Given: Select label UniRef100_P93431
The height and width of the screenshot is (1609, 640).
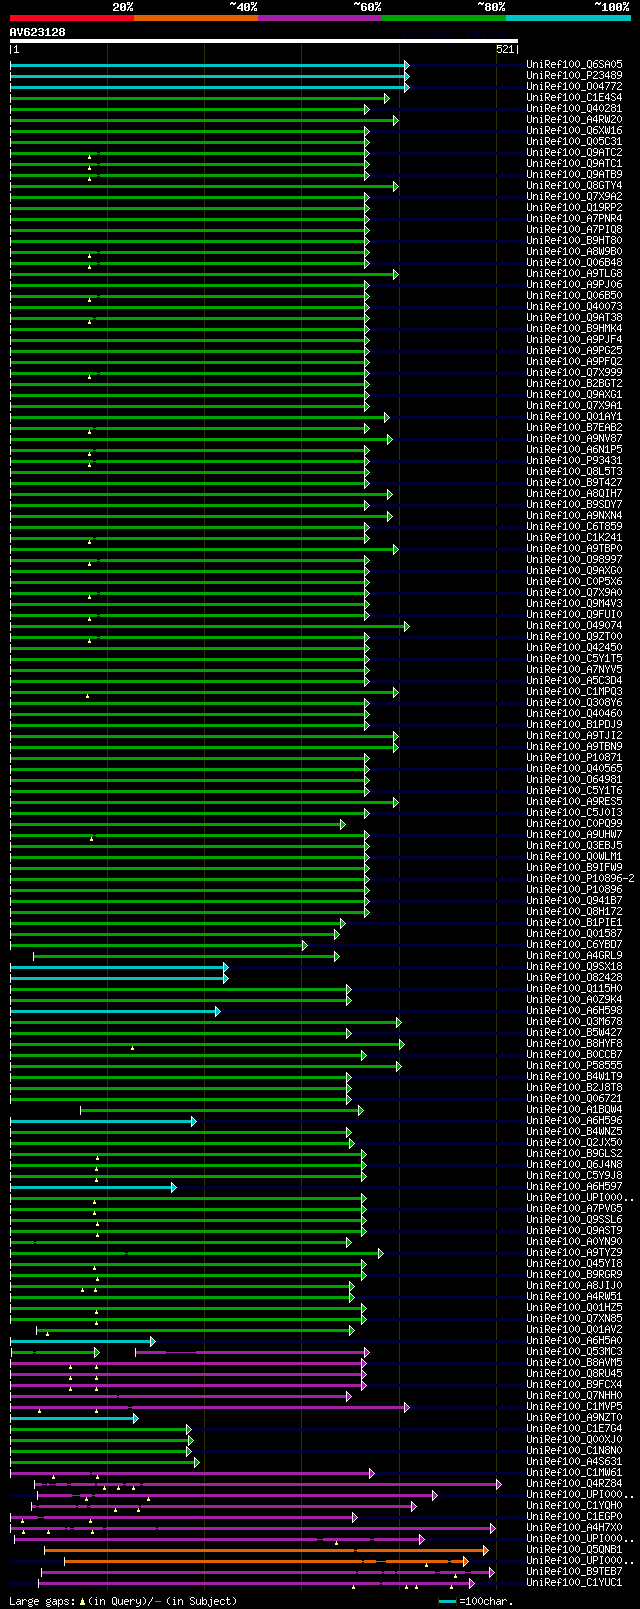Looking at the screenshot, I should point(574,461).
